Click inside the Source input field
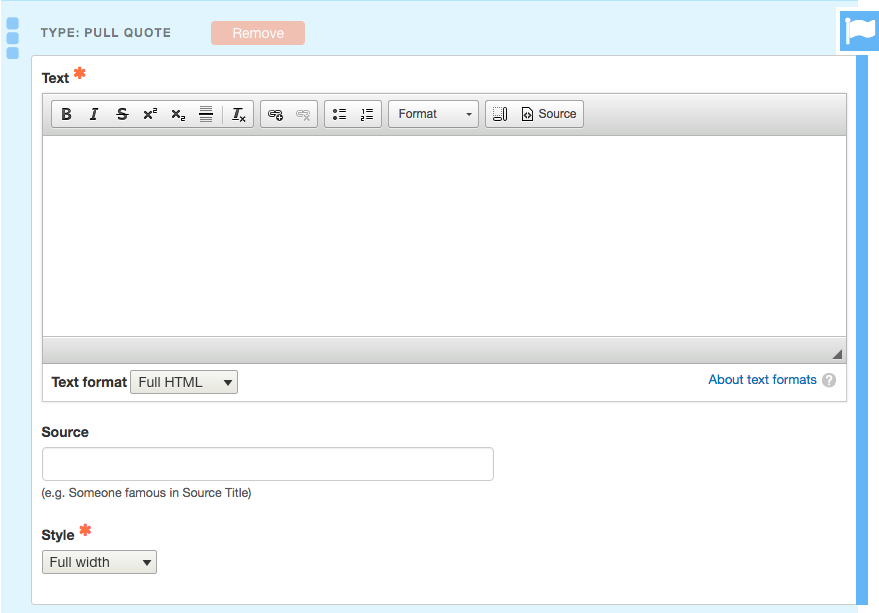Image resolution: width=879 pixels, height=613 pixels. [x=268, y=464]
